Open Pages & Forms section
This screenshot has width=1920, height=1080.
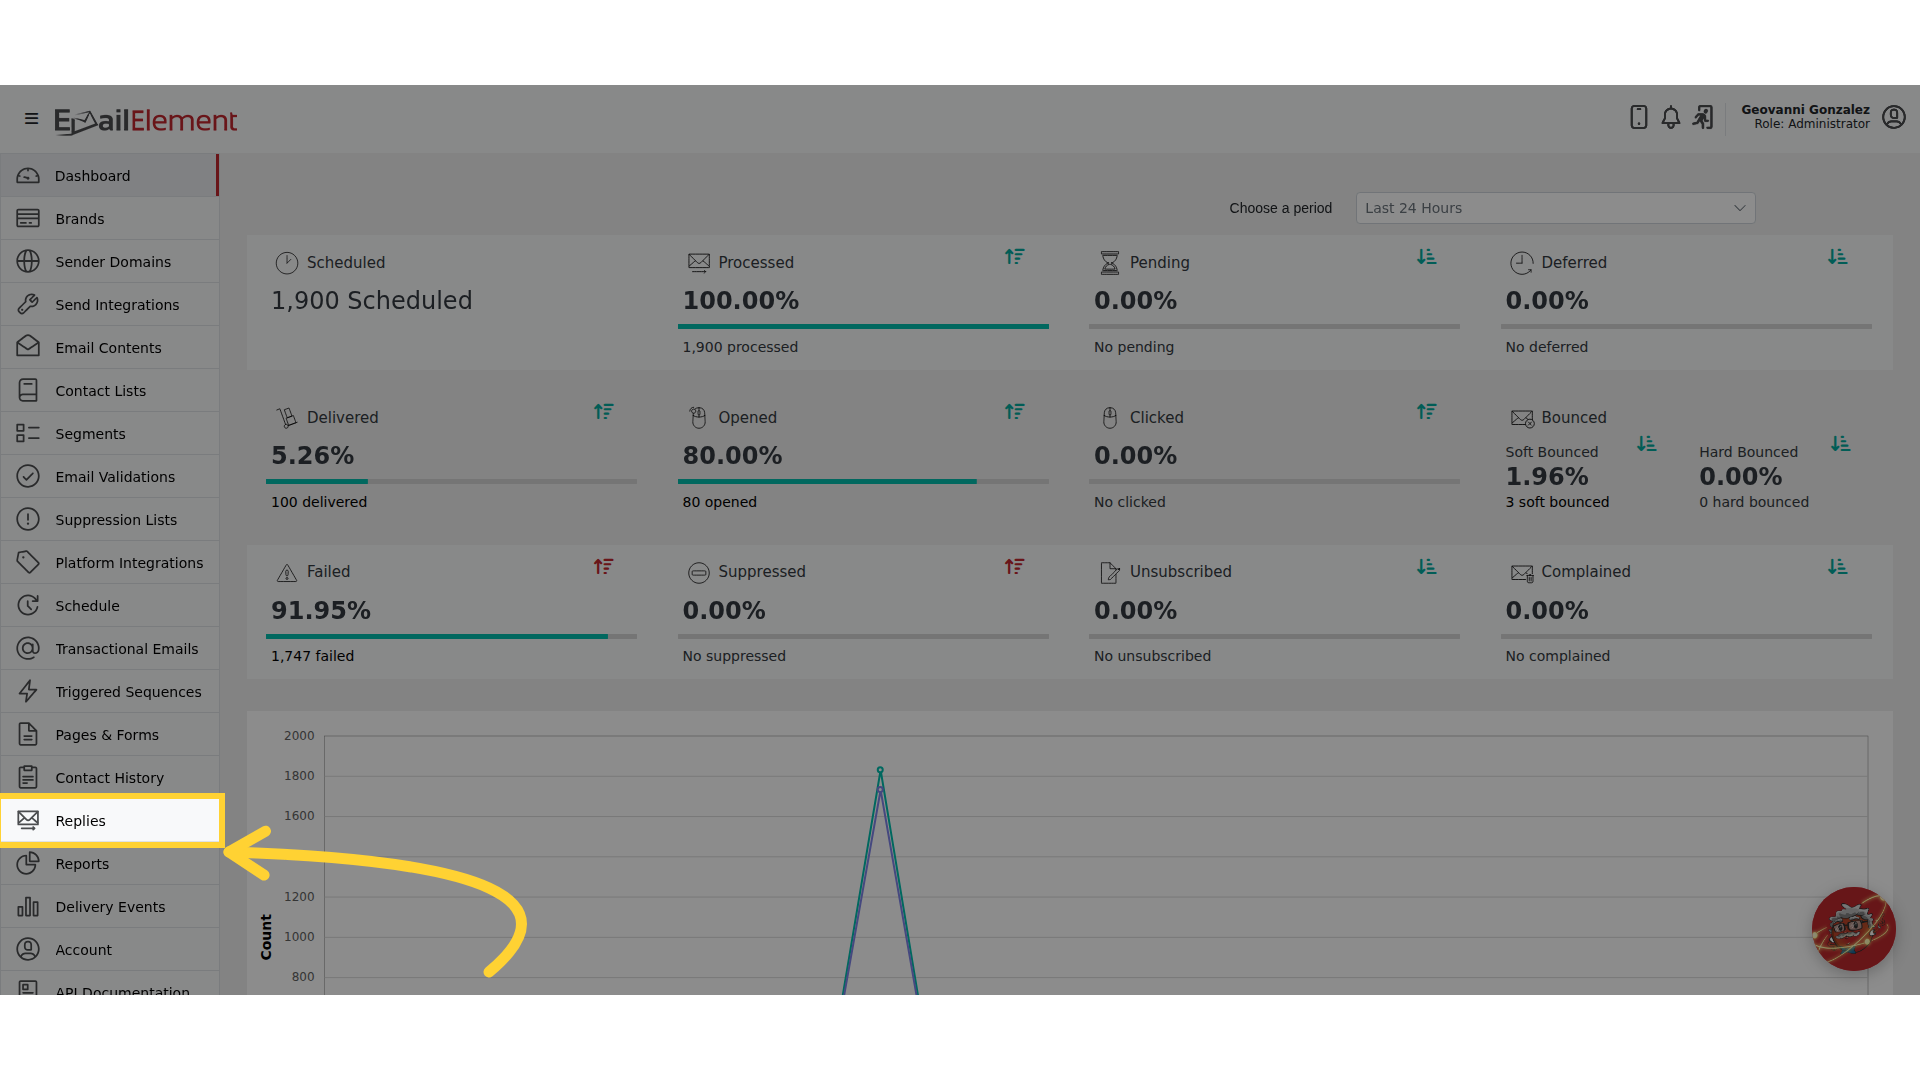(x=110, y=735)
